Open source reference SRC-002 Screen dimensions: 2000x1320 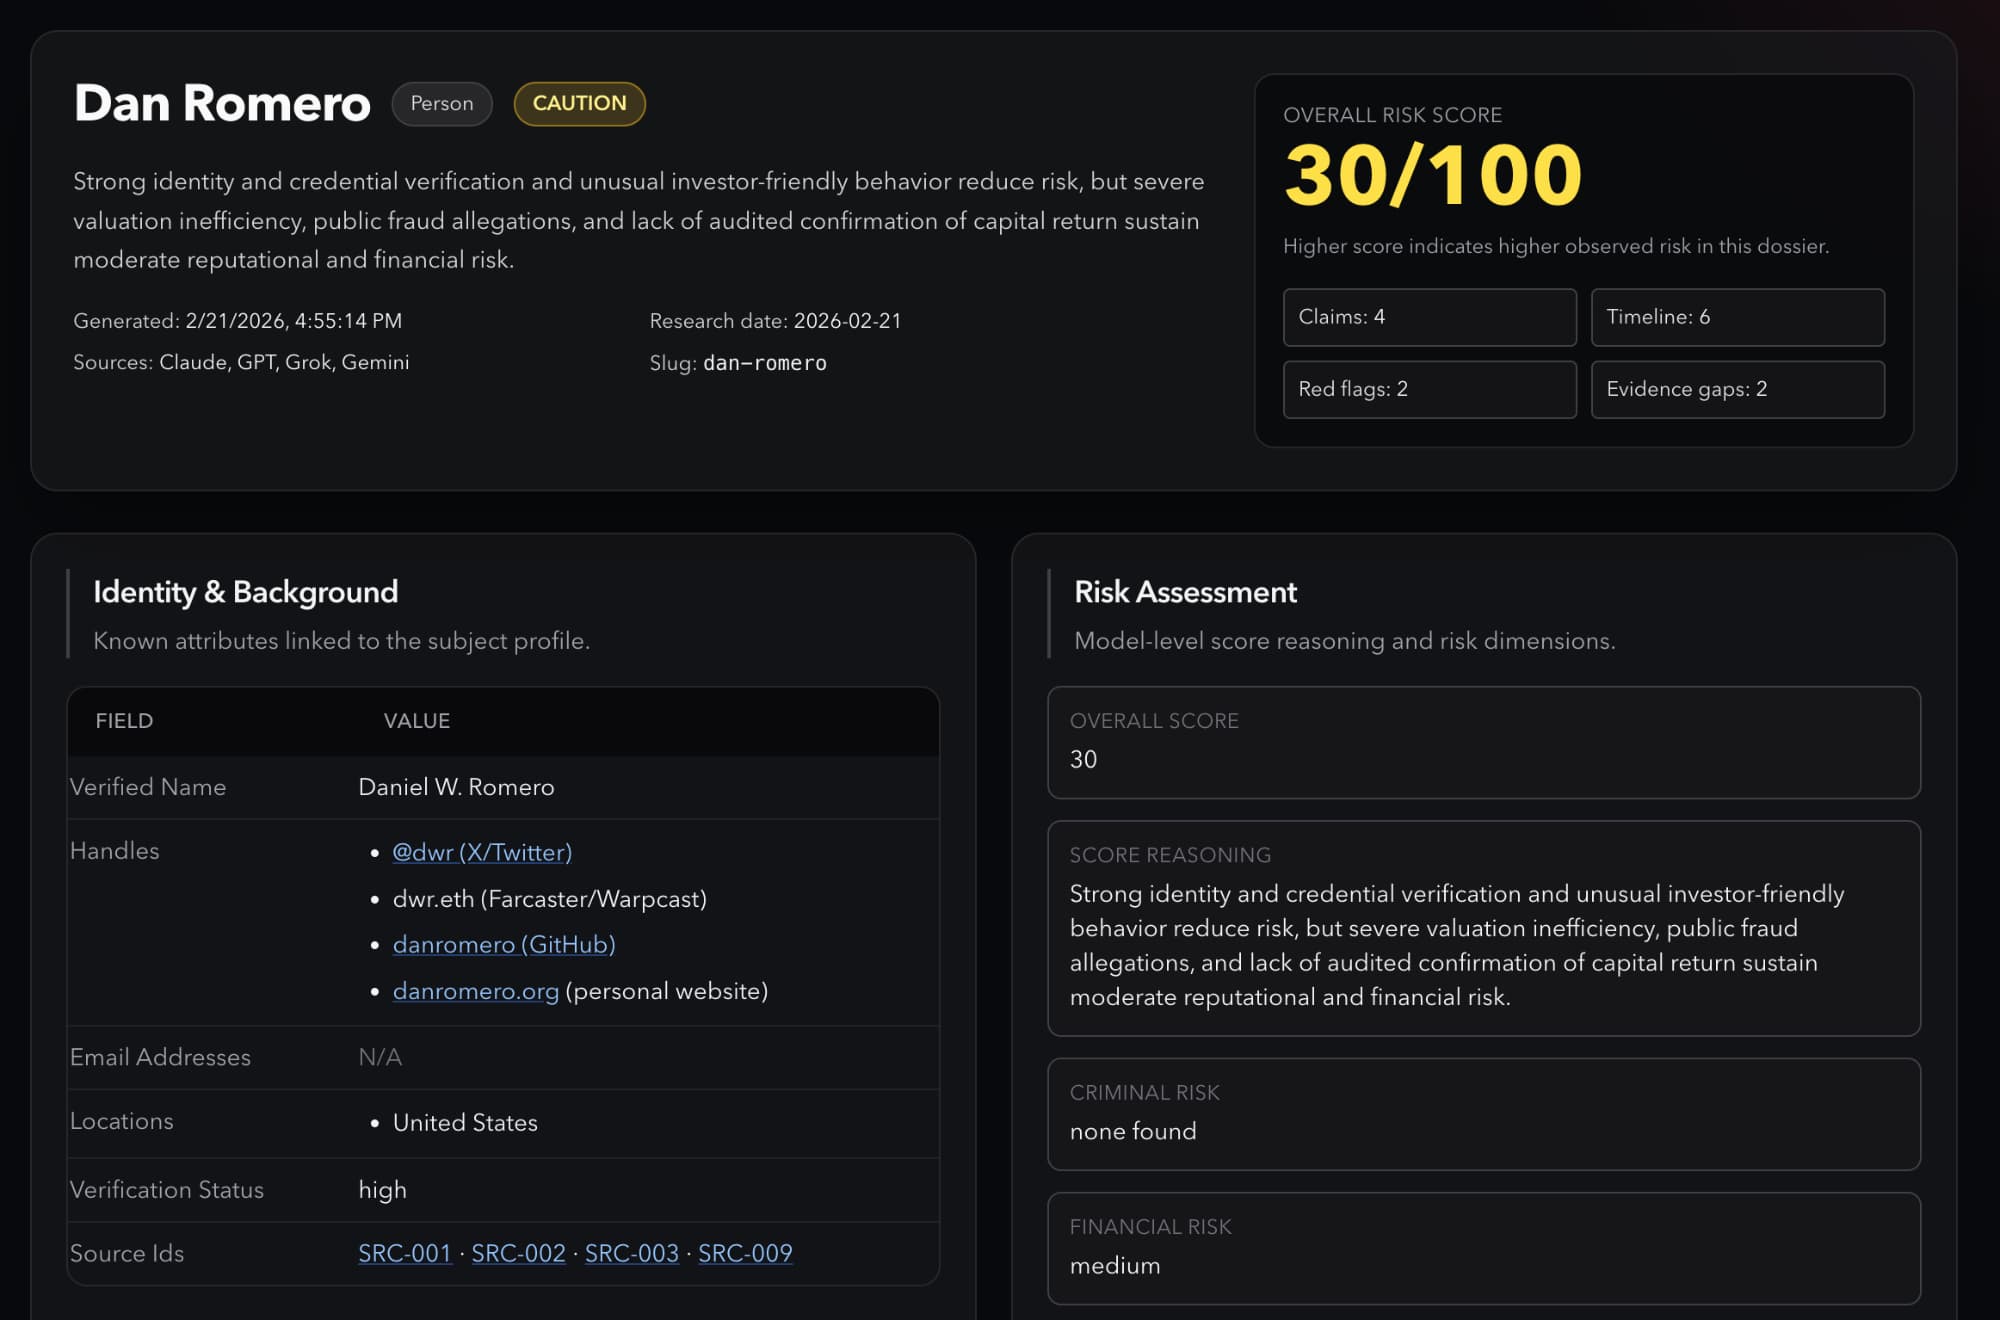(x=518, y=1253)
